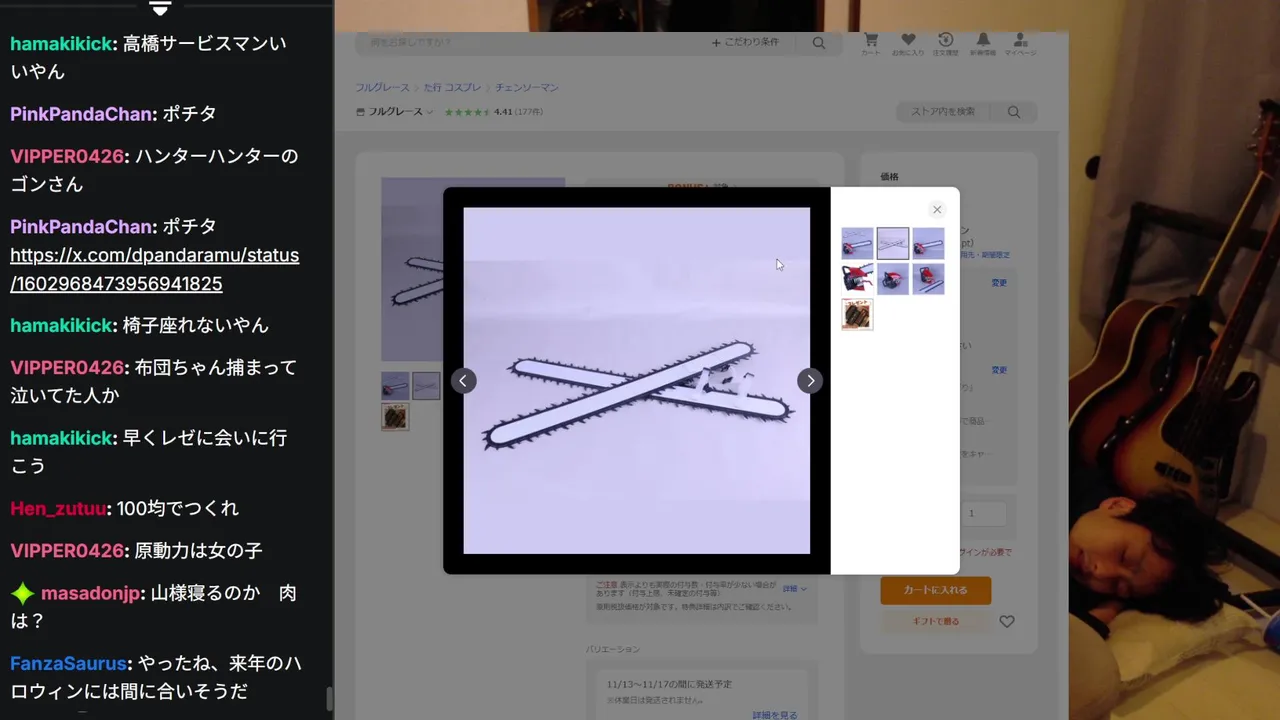The height and width of the screenshot is (720, 1280).
Task: Click the 詳細を見る shipping link
Action: pos(775,715)
